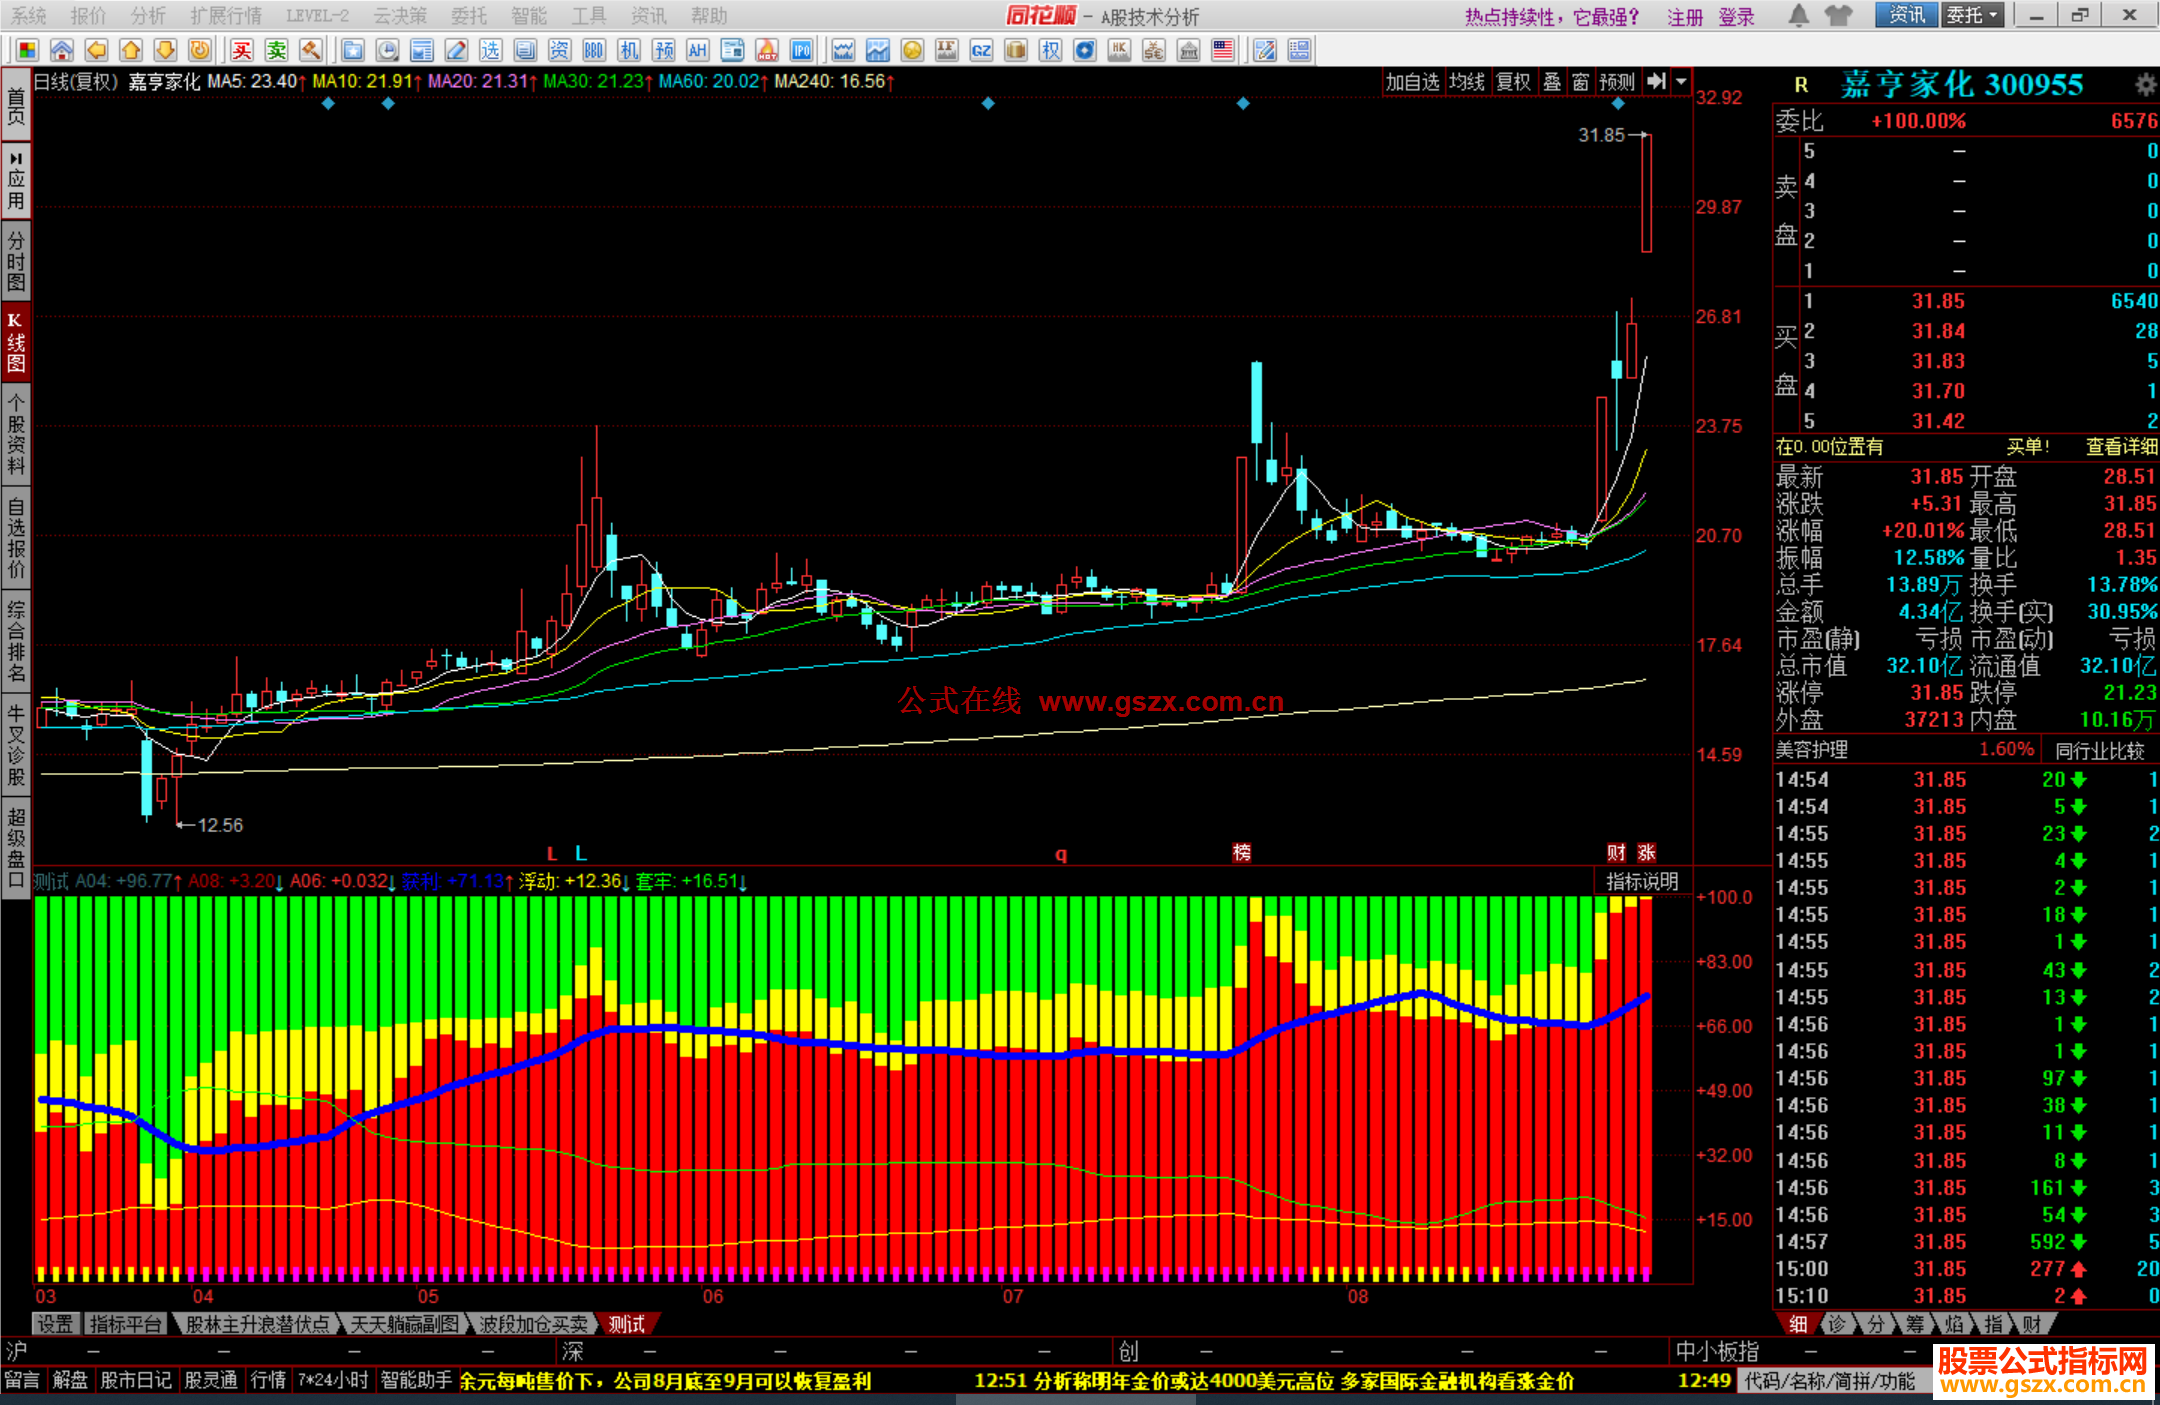2160x1405 pixels.
Task: Click the green 卖 (sell) toolbar icon
Action: 277,51
